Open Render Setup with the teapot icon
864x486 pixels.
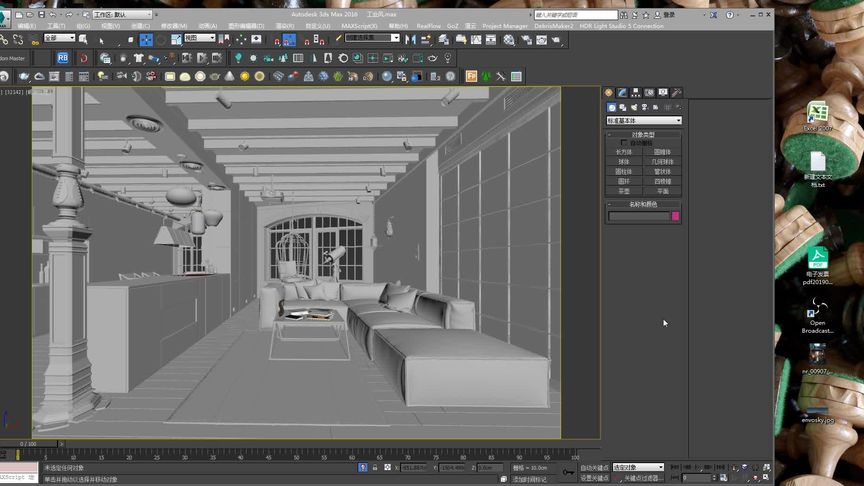(x=526, y=40)
